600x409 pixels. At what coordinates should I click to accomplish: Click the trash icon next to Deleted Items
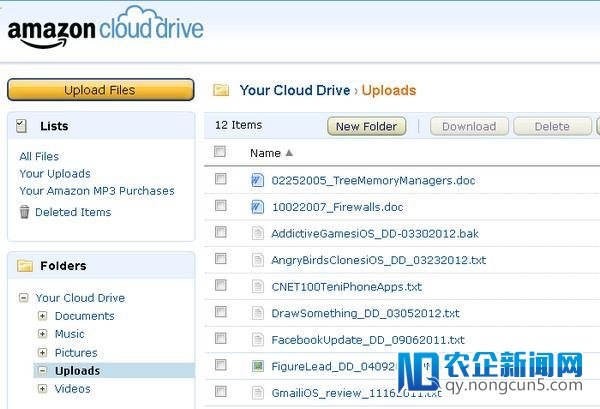25,212
